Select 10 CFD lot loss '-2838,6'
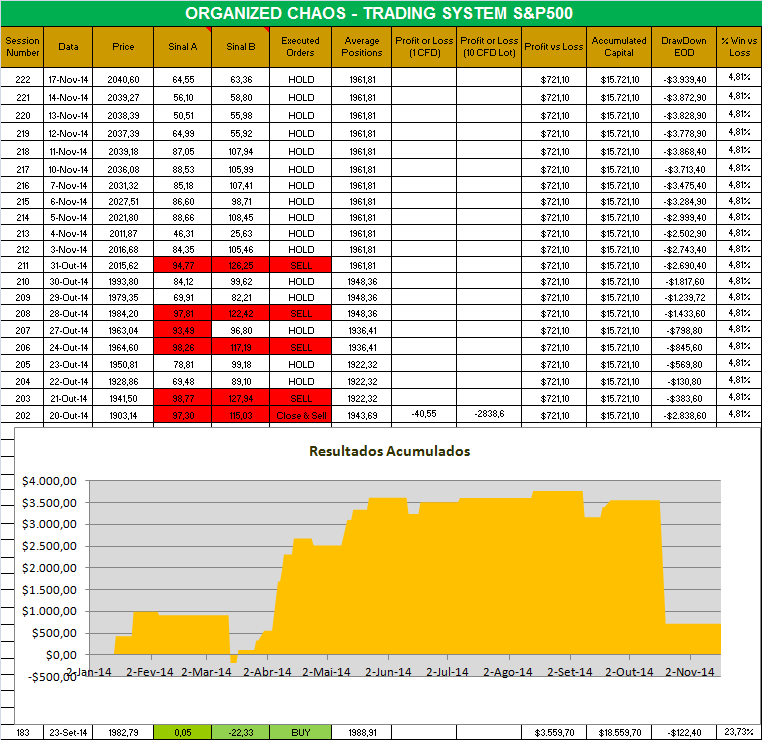The width and height of the screenshot is (762, 740). pos(489,414)
